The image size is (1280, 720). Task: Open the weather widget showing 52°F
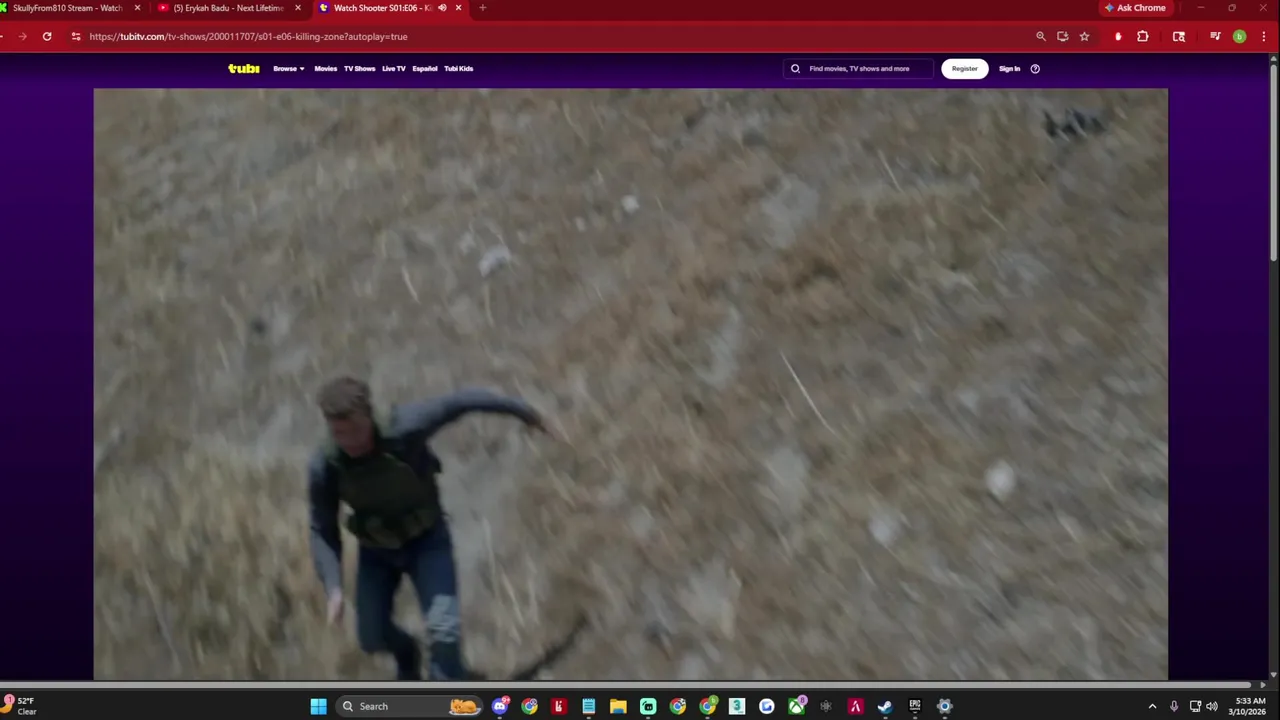(20, 706)
